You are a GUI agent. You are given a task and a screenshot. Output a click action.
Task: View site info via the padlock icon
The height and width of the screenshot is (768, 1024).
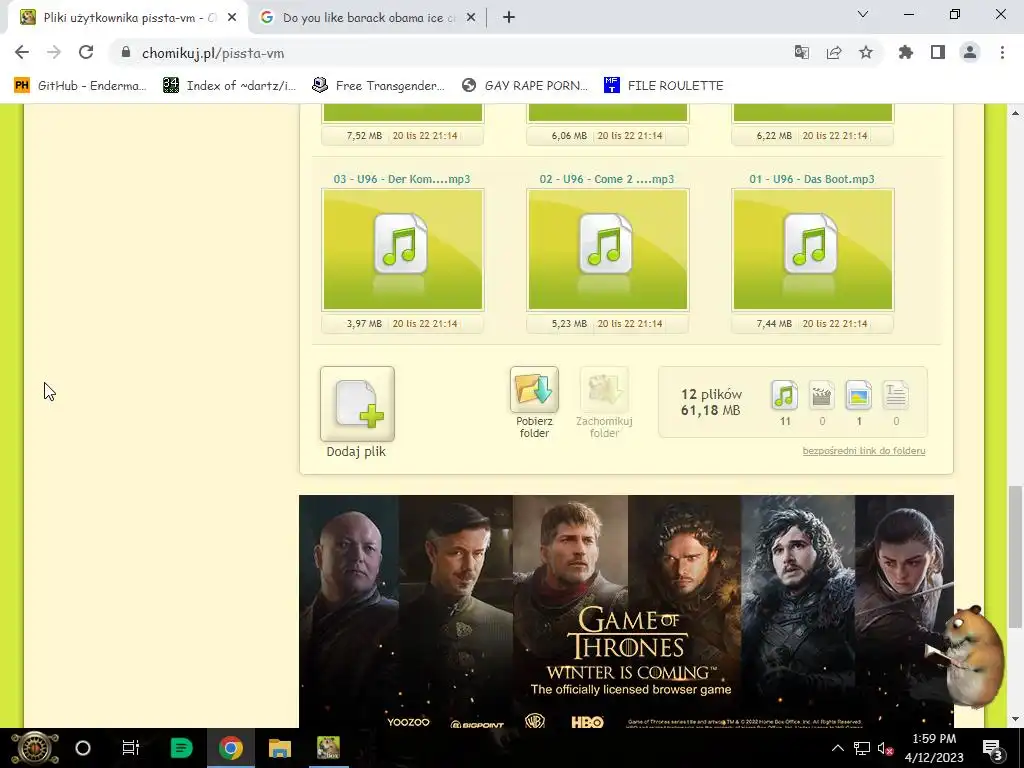click(x=126, y=53)
